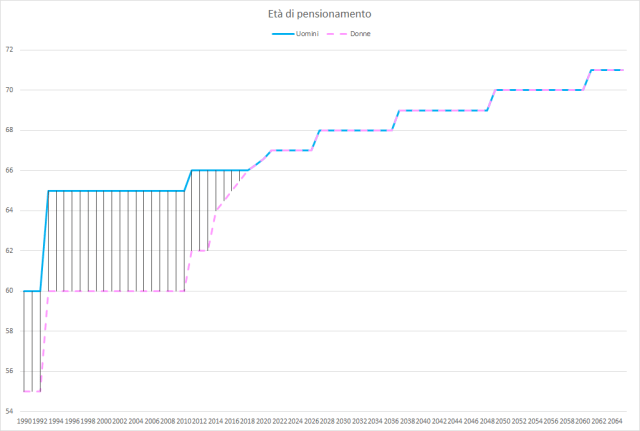The height and width of the screenshot is (431, 640).
Task: Click the 72 label on the vertical axis
Action: point(9,49)
